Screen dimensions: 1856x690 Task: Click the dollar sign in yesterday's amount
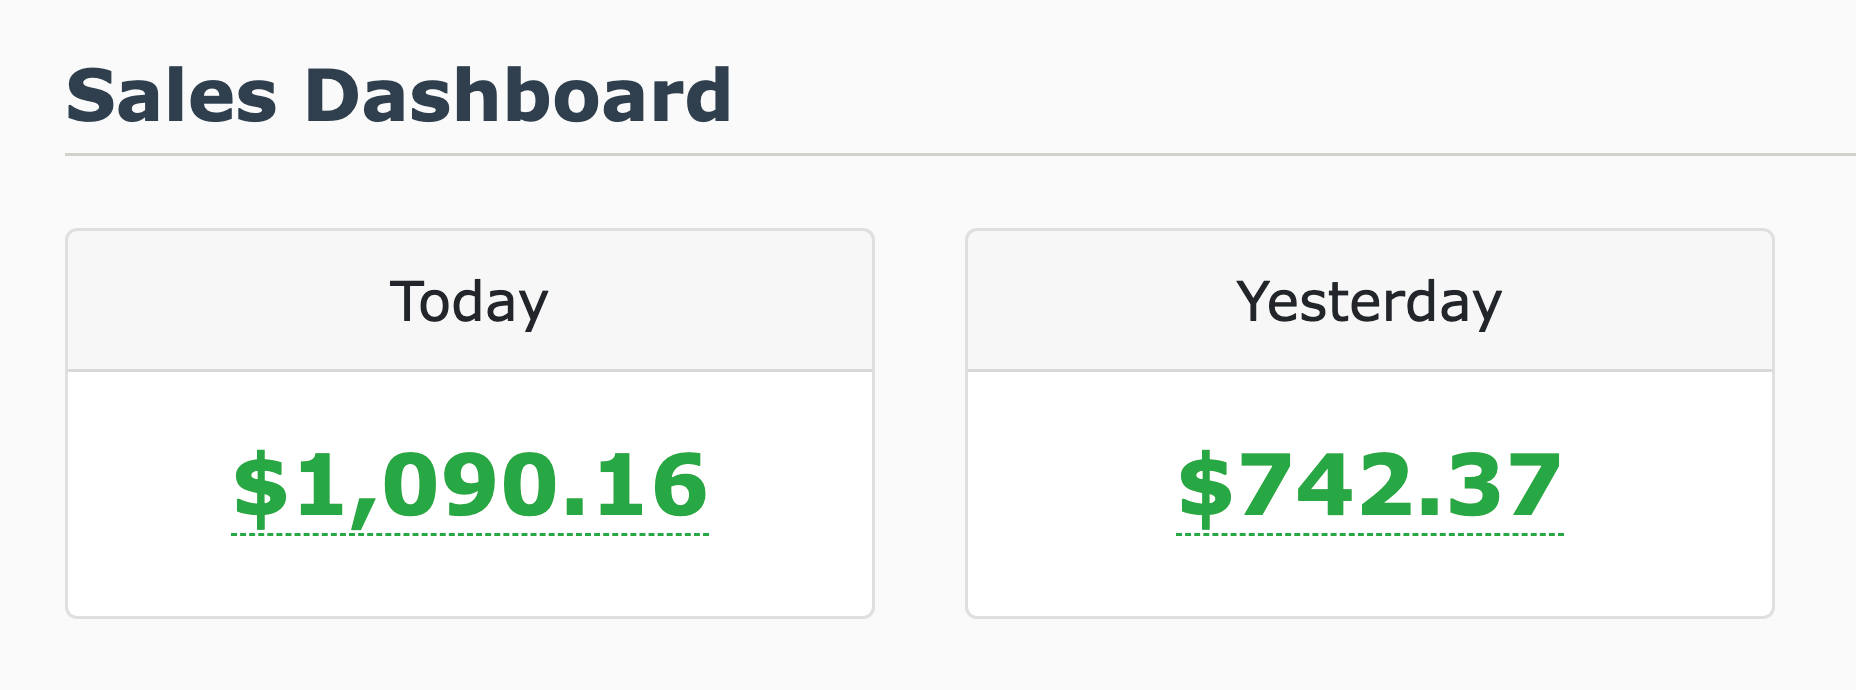(x=1204, y=487)
